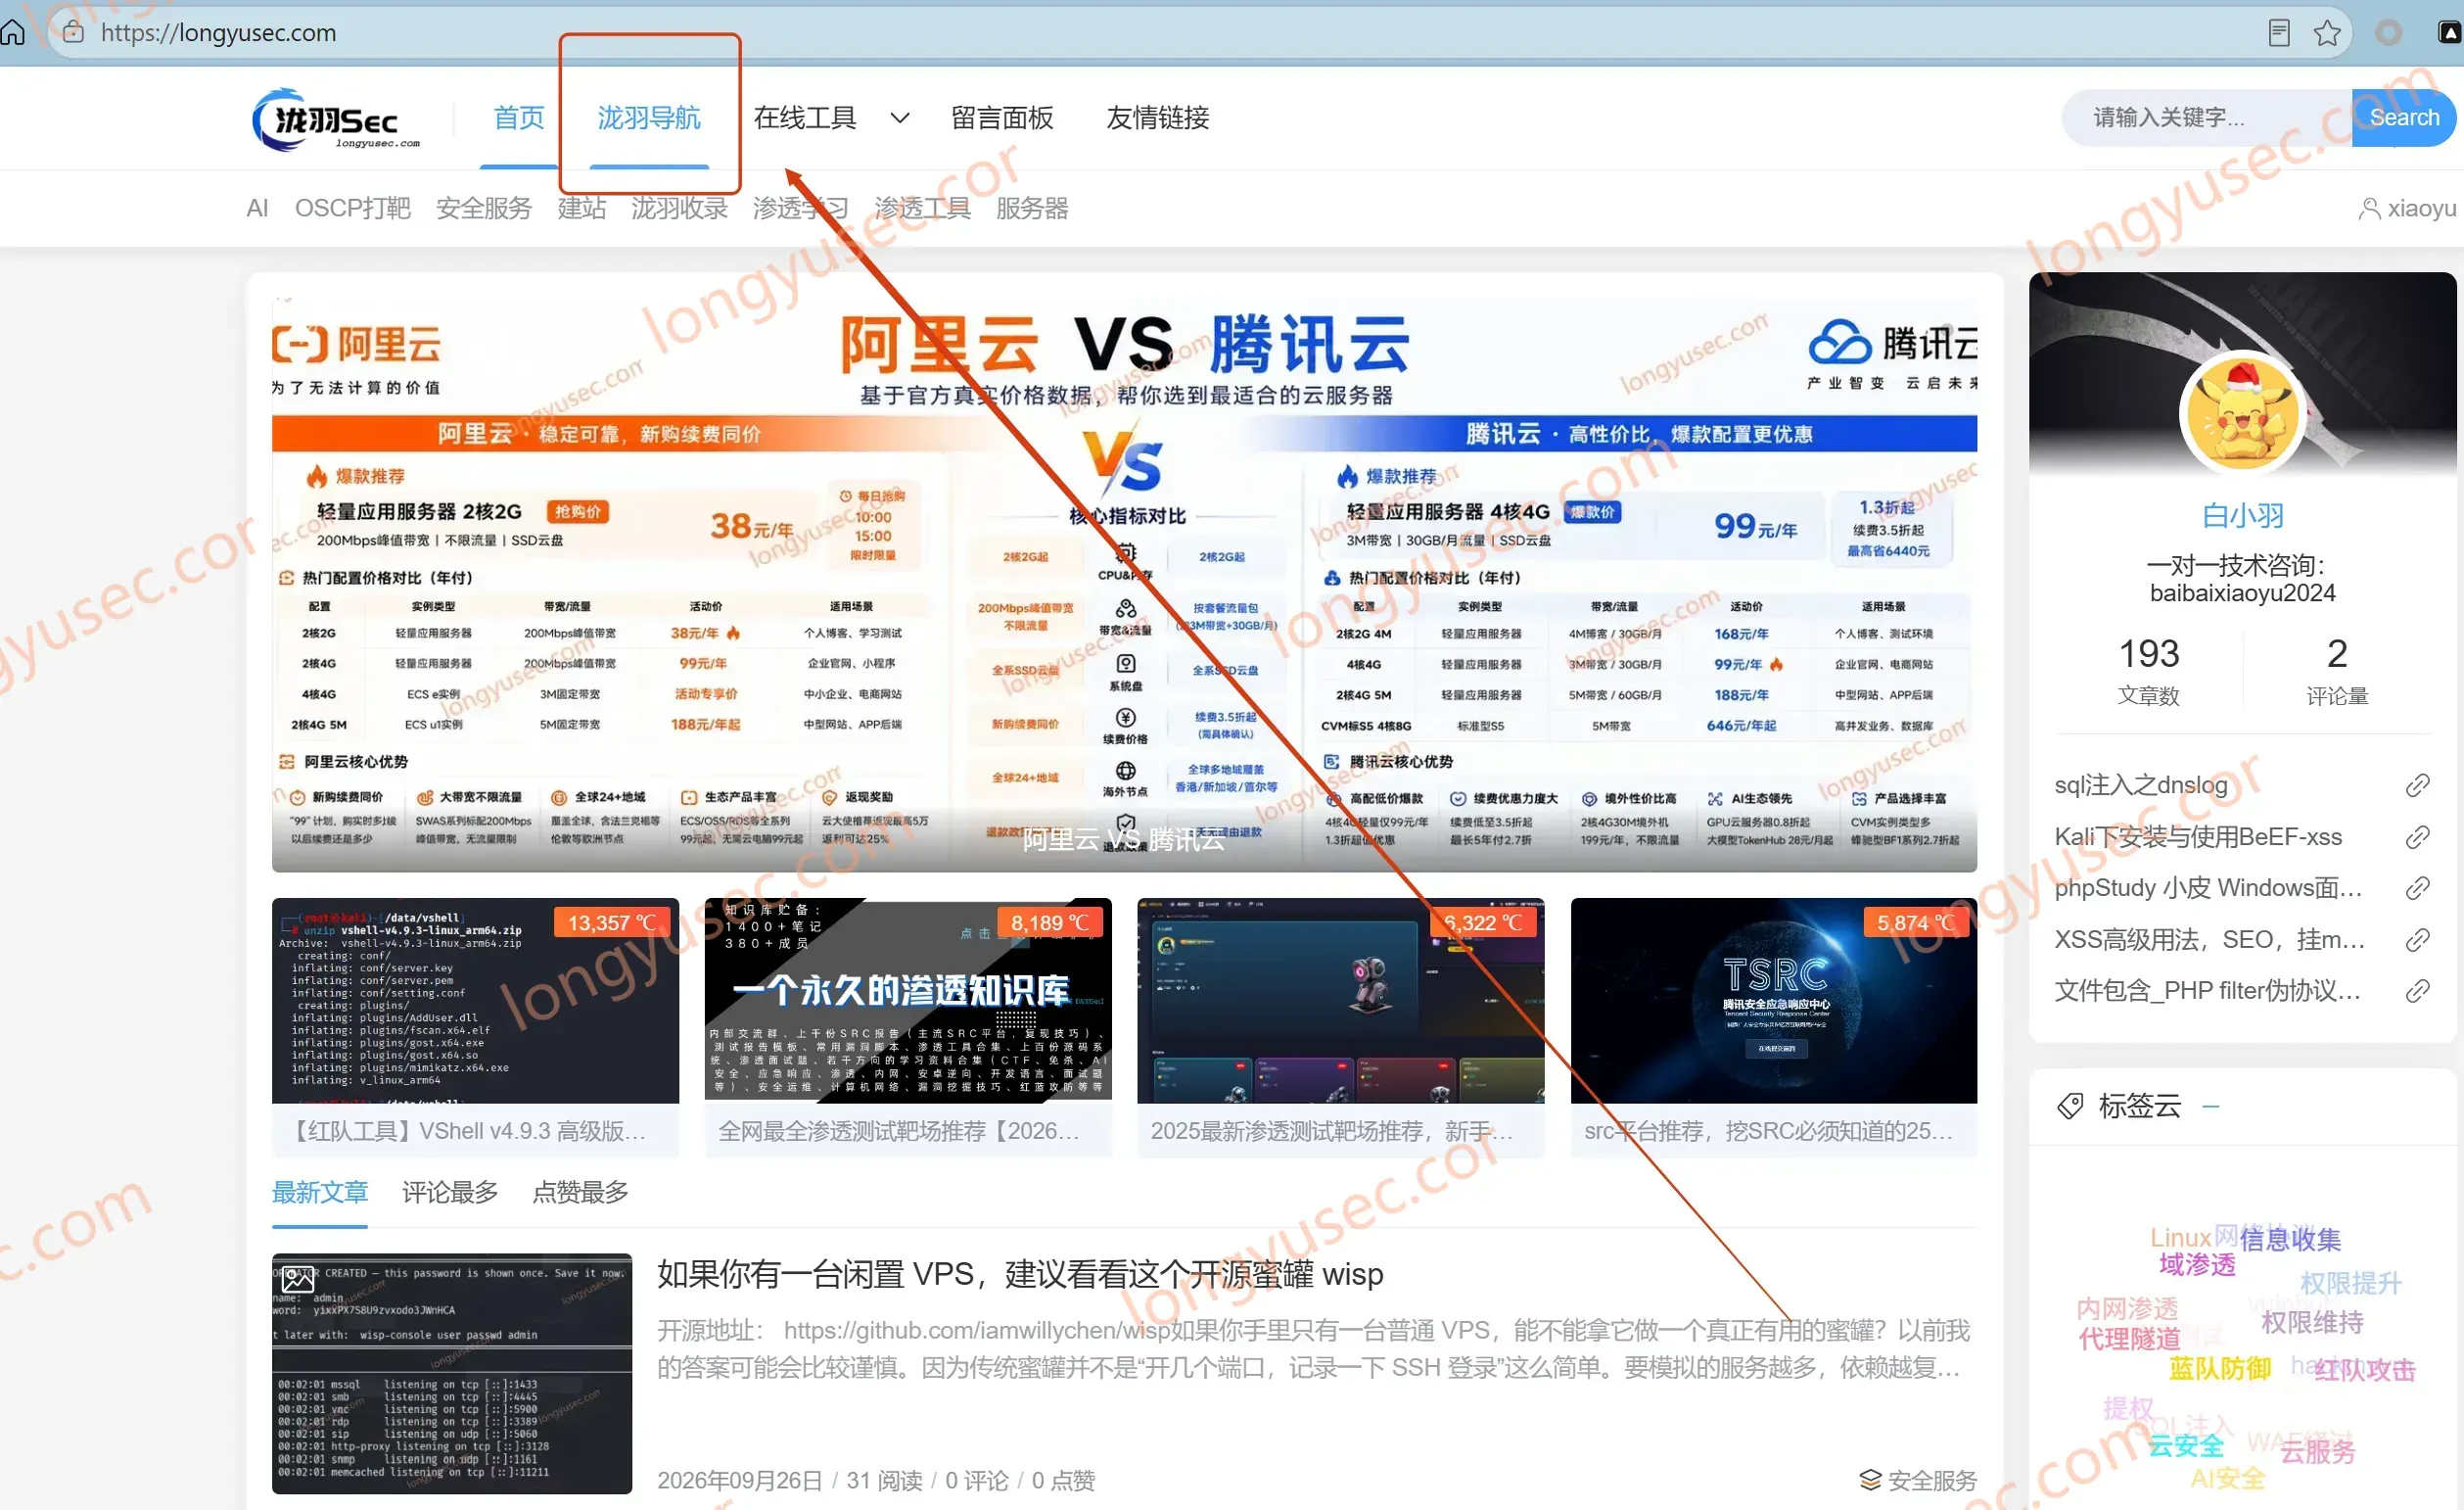Open link icon next to XSS高级用法 article
This screenshot has width=2464, height=1510.
pyautogui.click(x=2417, y=939)
